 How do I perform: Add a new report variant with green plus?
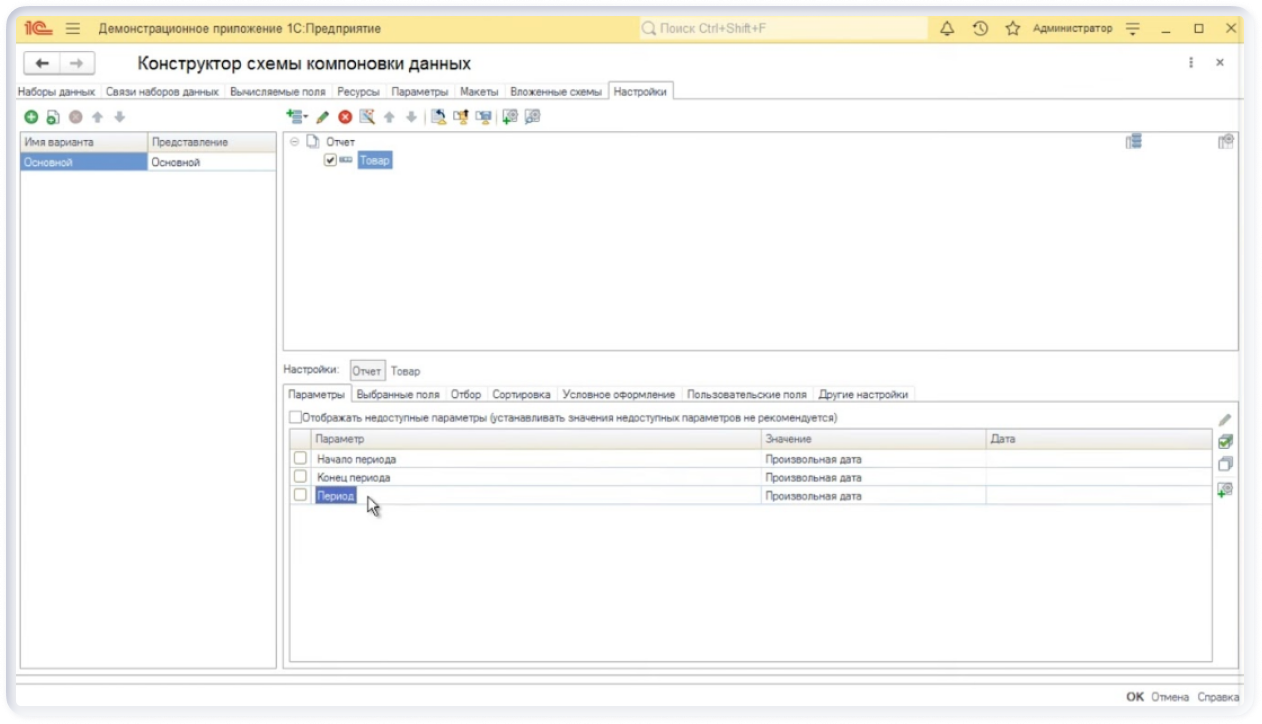coord(30,117)
